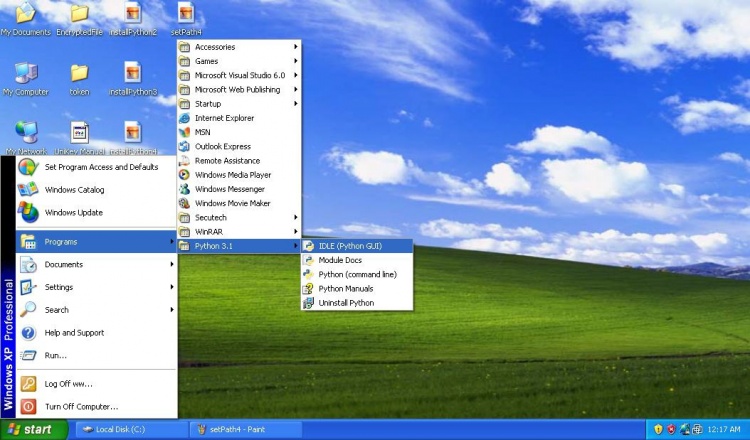Click the Python Manuals help icon
Screen dimensions: 750x440
[309, 288]
